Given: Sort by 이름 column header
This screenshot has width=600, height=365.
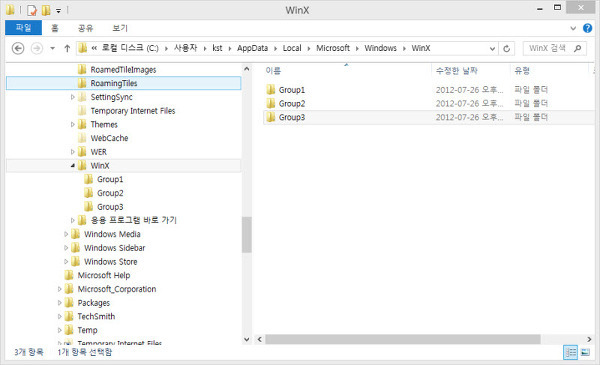Looking at the screenshot, I should click(x=273, y=71).
